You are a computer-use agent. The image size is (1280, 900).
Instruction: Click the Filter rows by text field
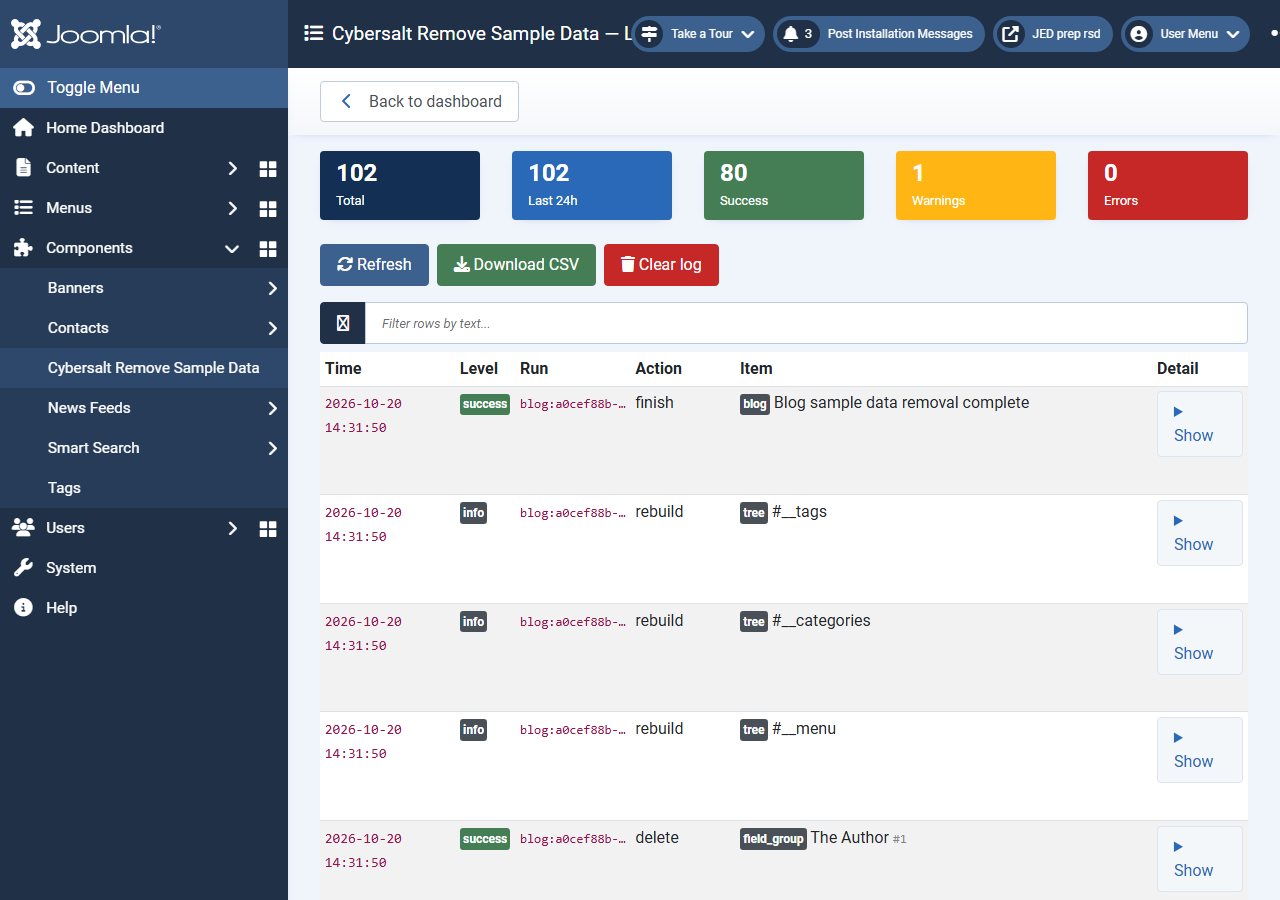pos(806,323)
